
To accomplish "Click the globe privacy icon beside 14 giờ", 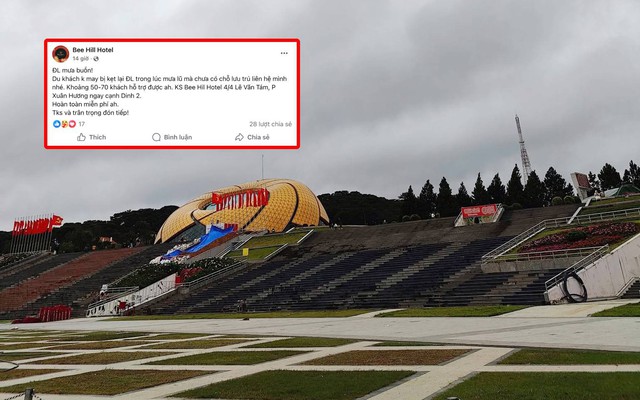I will (96, 59).
